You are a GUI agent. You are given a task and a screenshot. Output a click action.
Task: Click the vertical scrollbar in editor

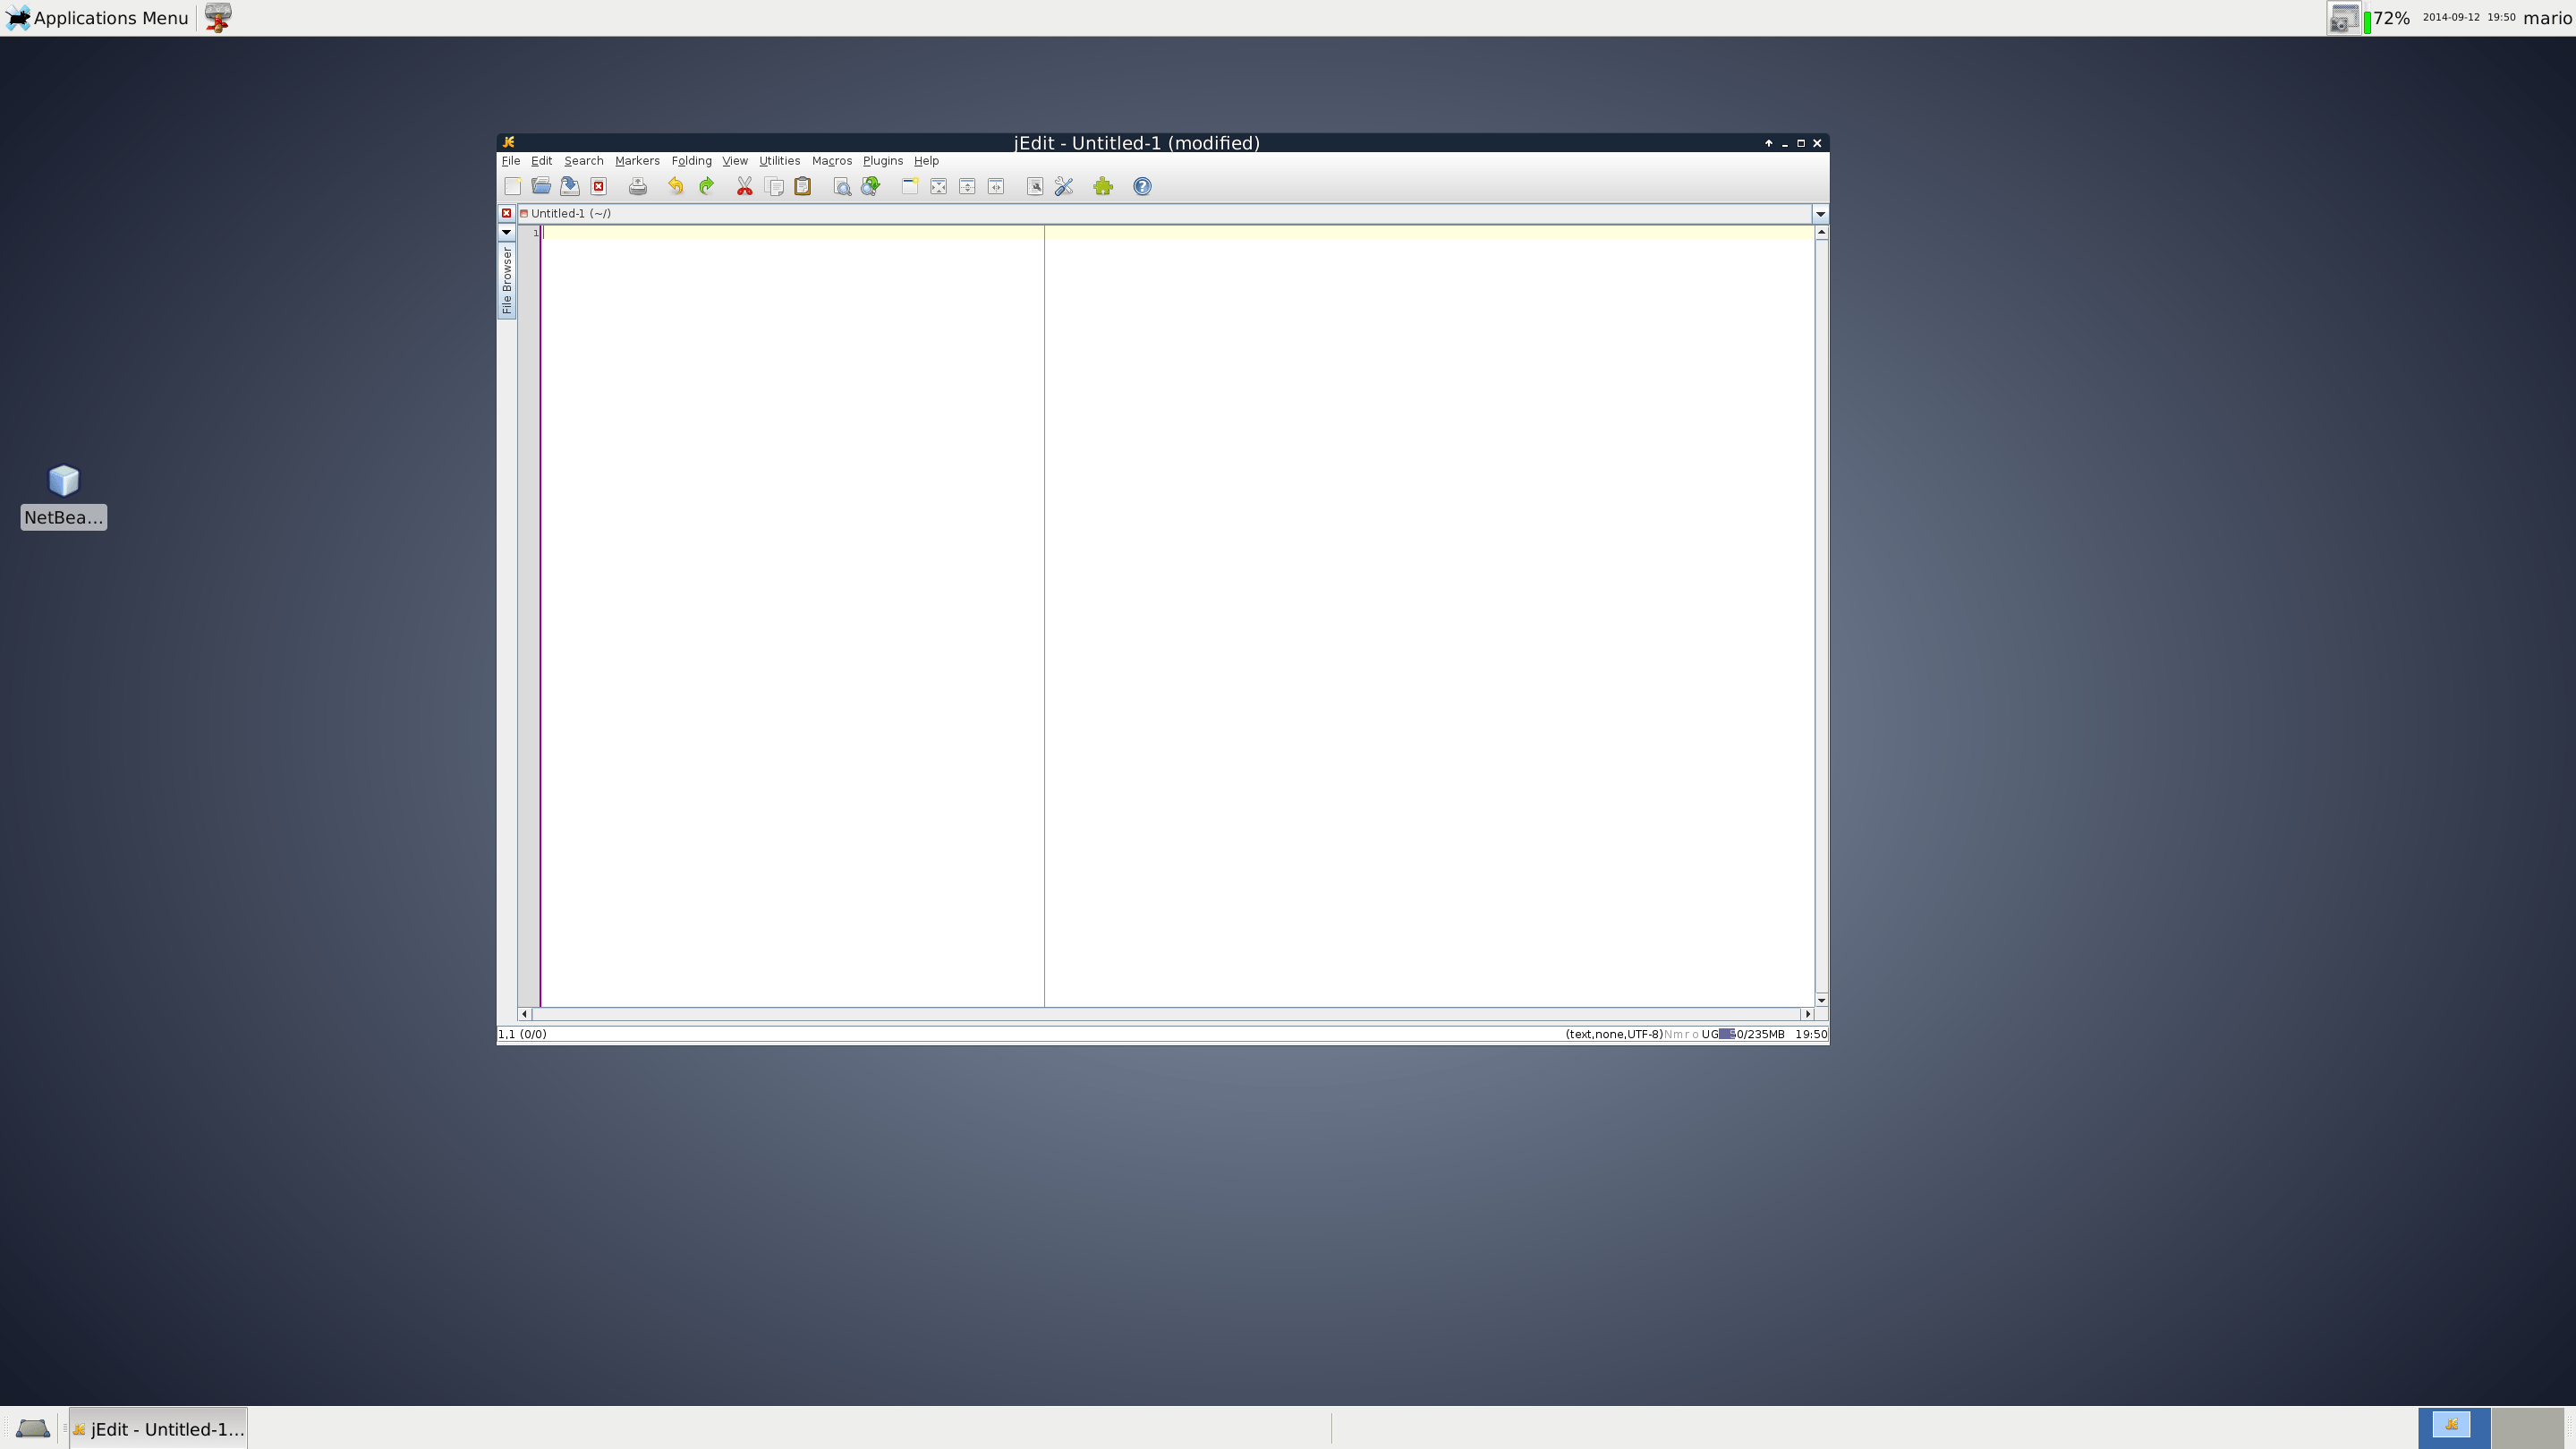[1819, 619]
